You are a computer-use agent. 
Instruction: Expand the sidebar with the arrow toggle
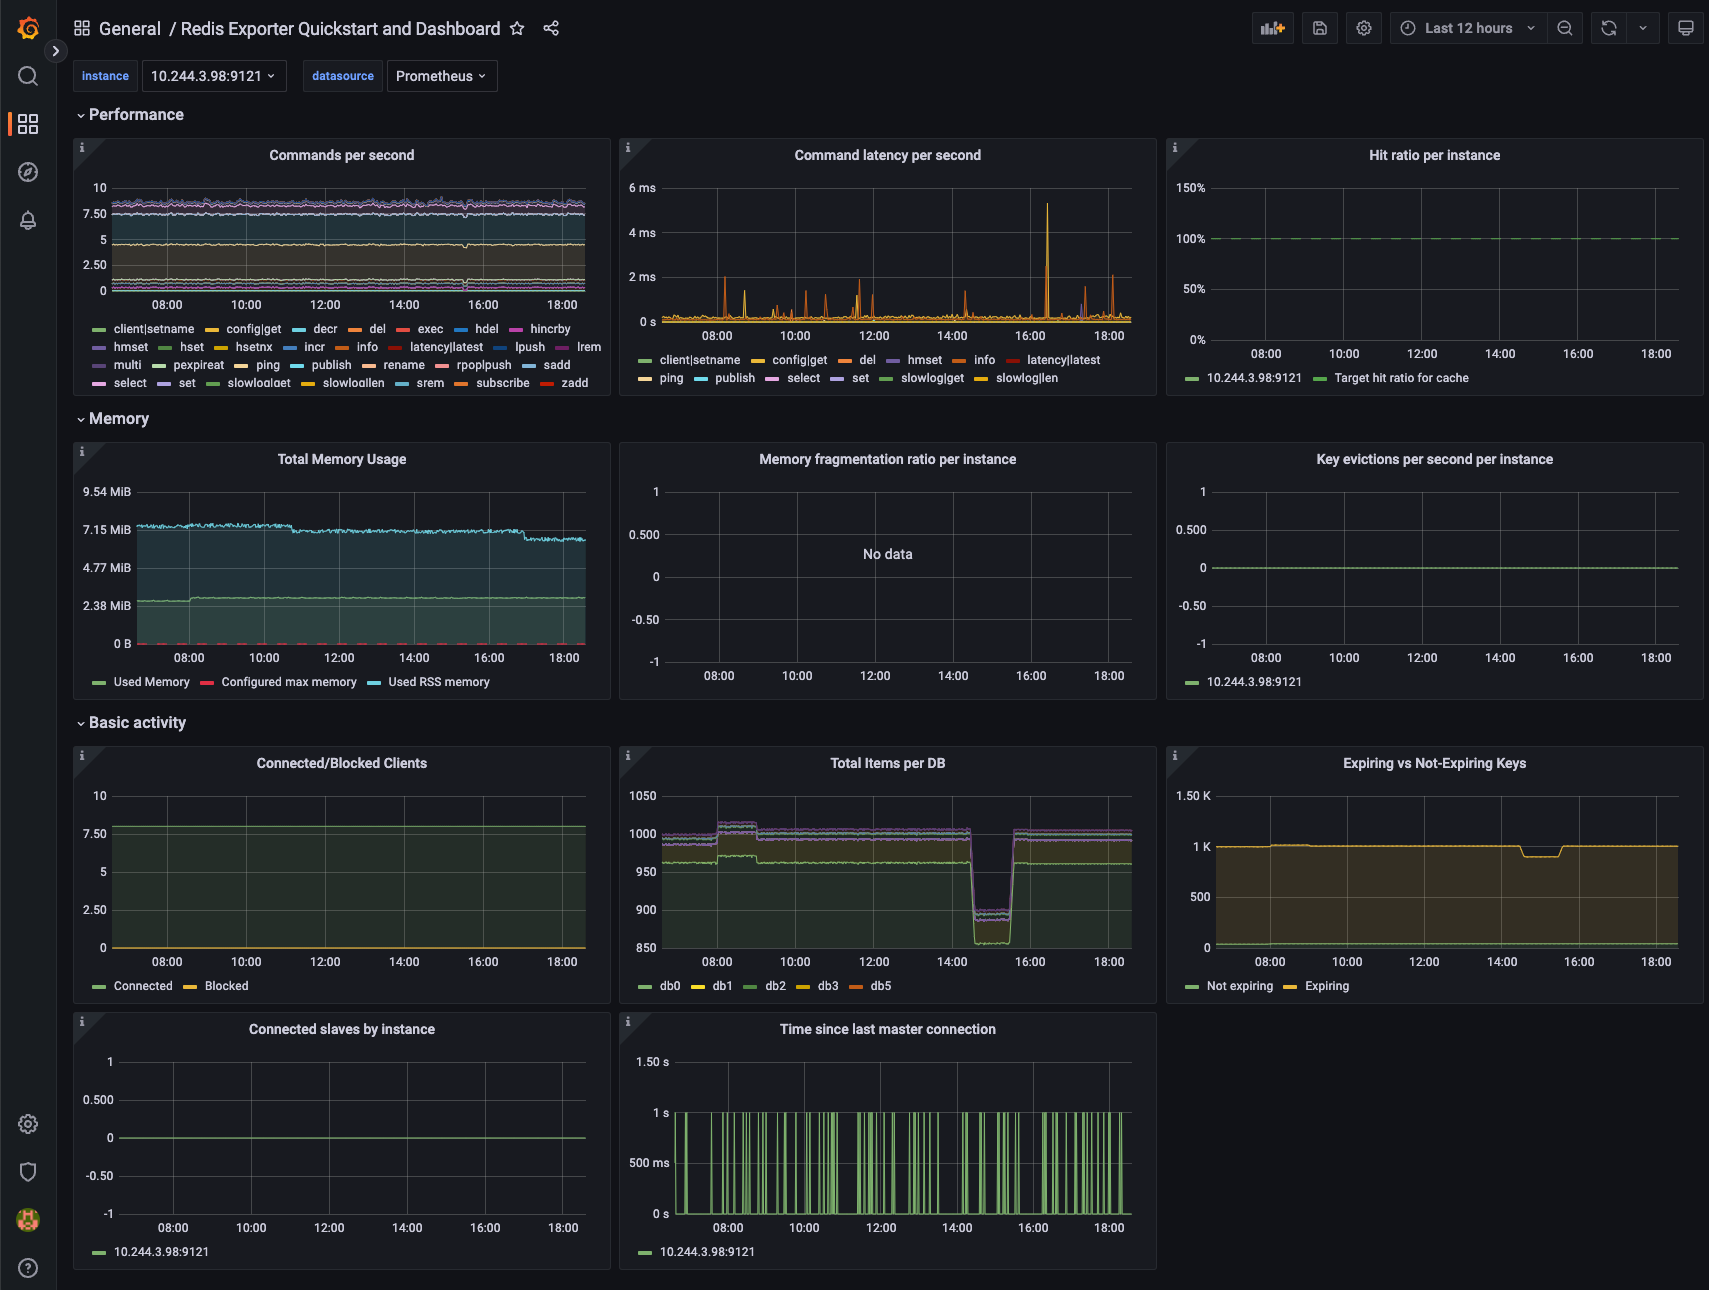coord(56,51)
